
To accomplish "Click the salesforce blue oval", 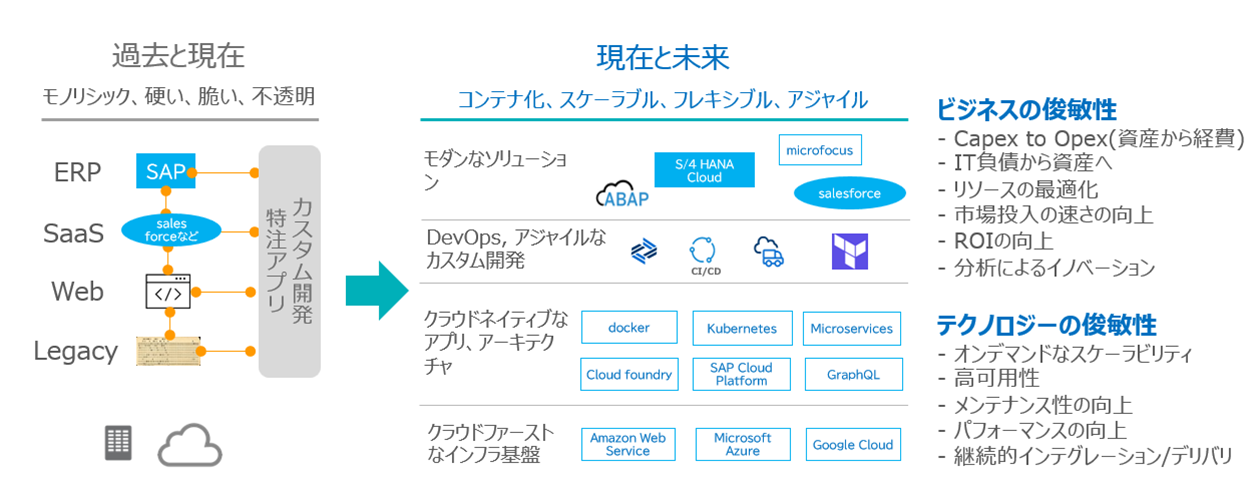I will tap(850, 193).
